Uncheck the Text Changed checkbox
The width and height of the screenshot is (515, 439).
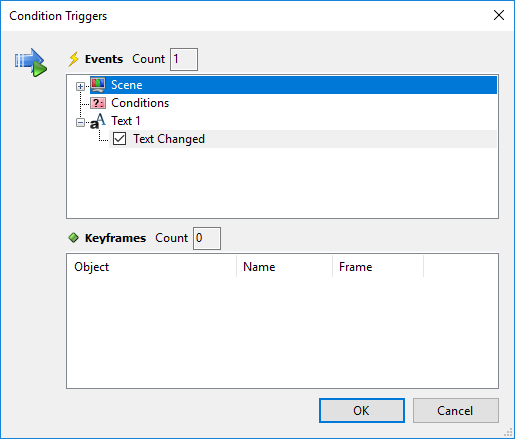point(119,139)
